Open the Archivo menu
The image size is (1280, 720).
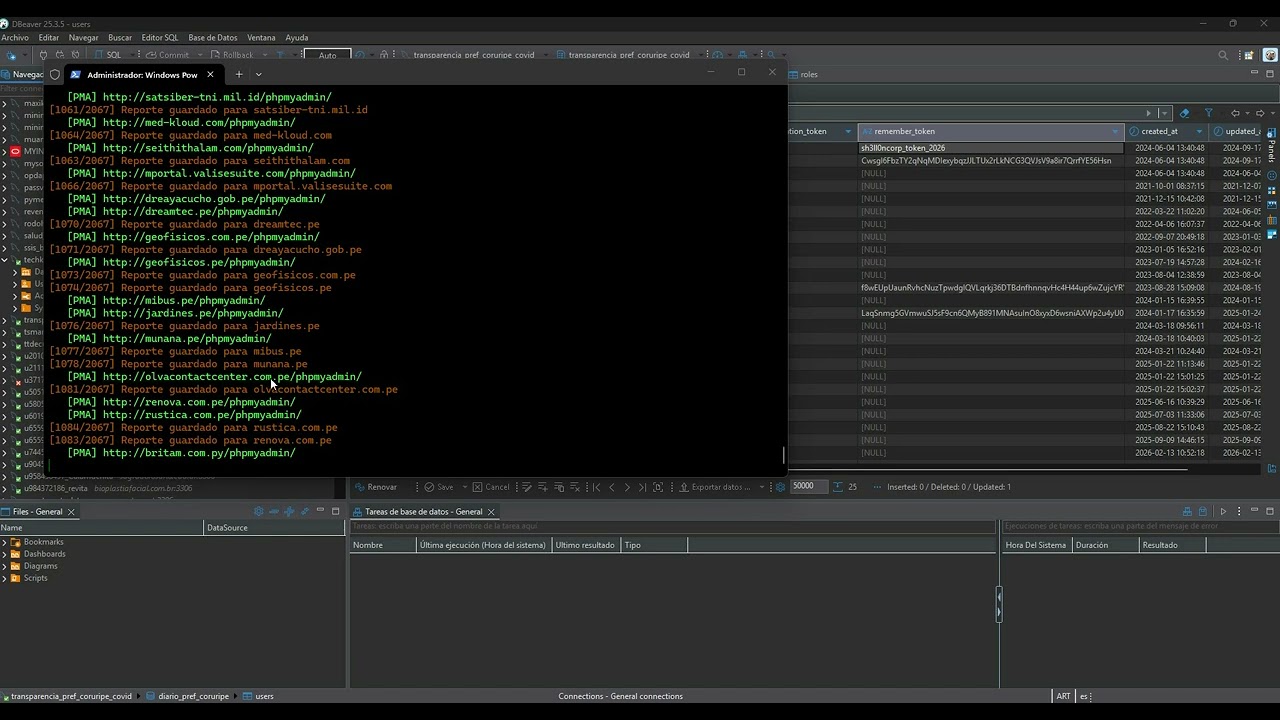[15, 38]
